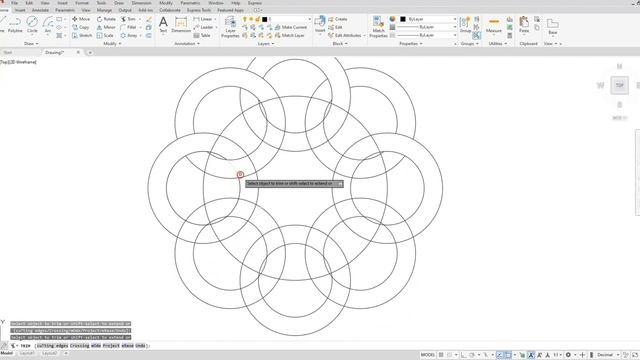Screen dimensions: 640x360
Task: Open the layer name dropdown list
Action: click(309, 19)
